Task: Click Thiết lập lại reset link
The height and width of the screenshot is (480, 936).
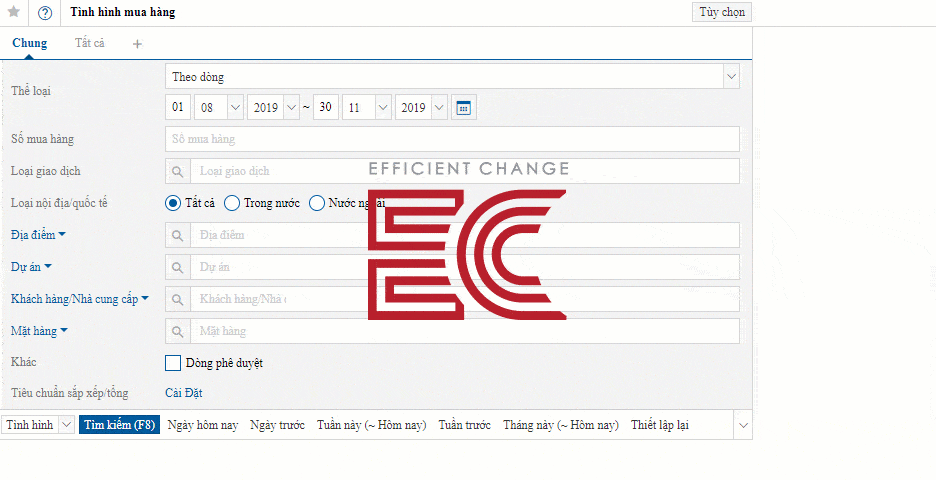Action: [660, 425]
